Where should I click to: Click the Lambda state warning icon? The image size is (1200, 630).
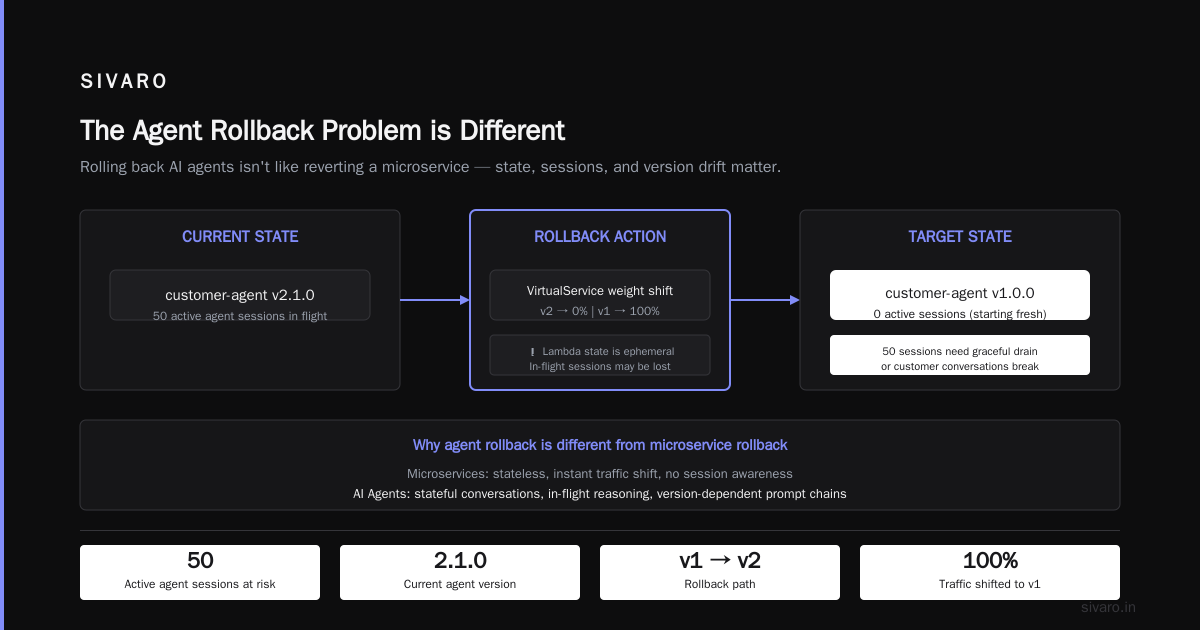click(x=532, y=352)
